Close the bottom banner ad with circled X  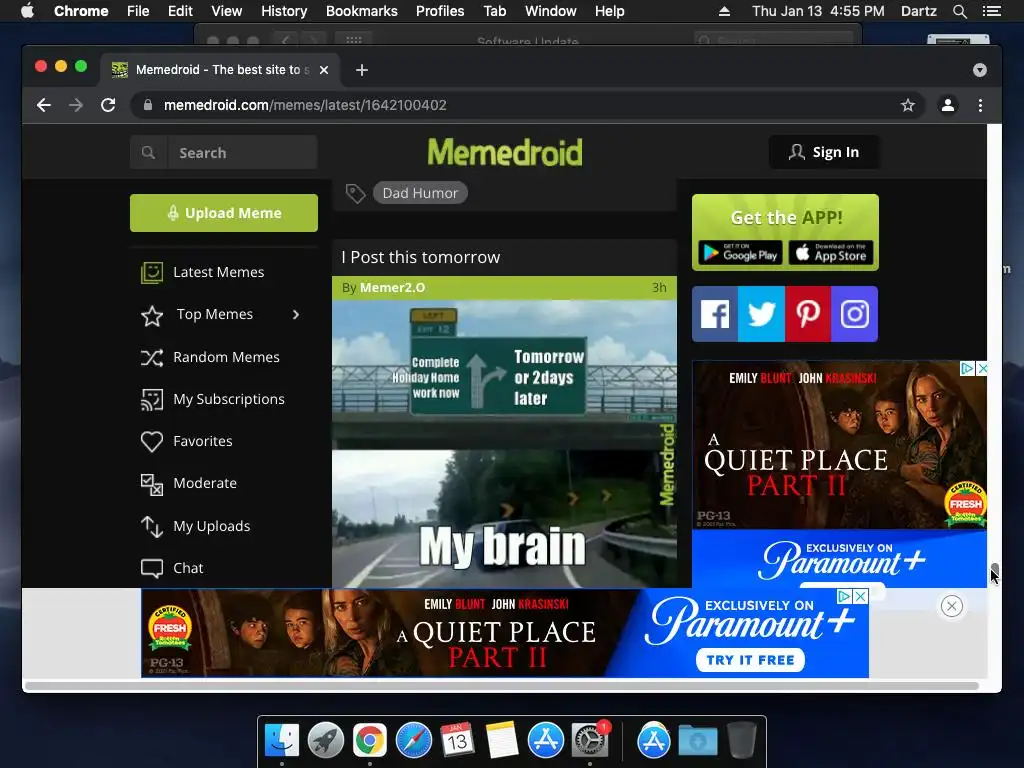point(952,606)
